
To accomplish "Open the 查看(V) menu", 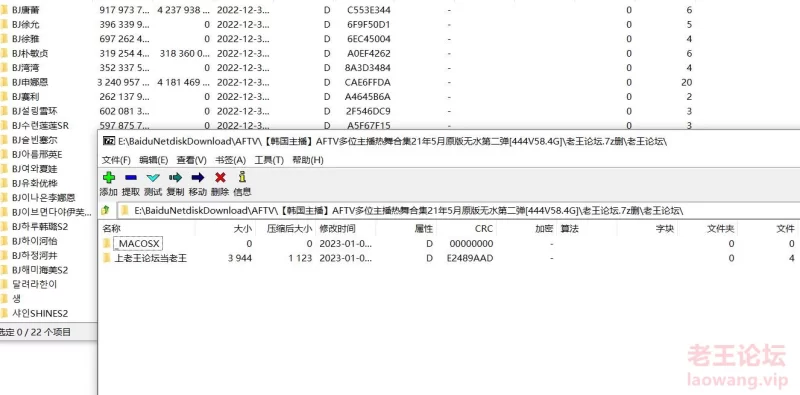I will coord(191,160).
